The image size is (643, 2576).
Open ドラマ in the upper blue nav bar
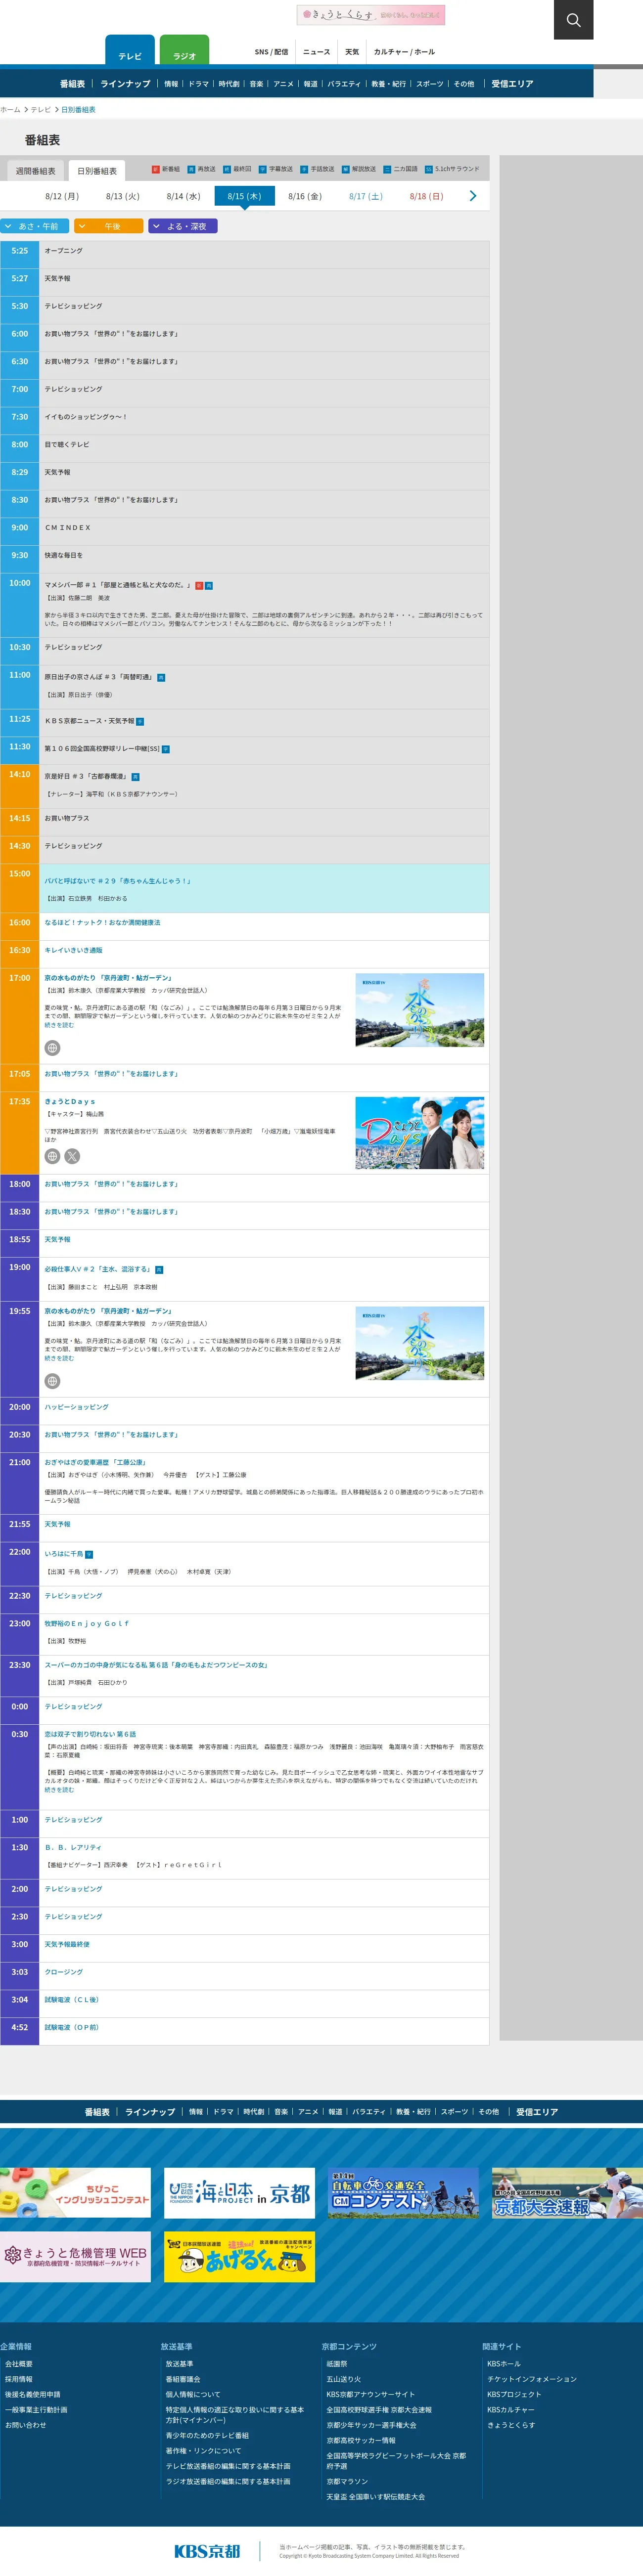[198, 84]
